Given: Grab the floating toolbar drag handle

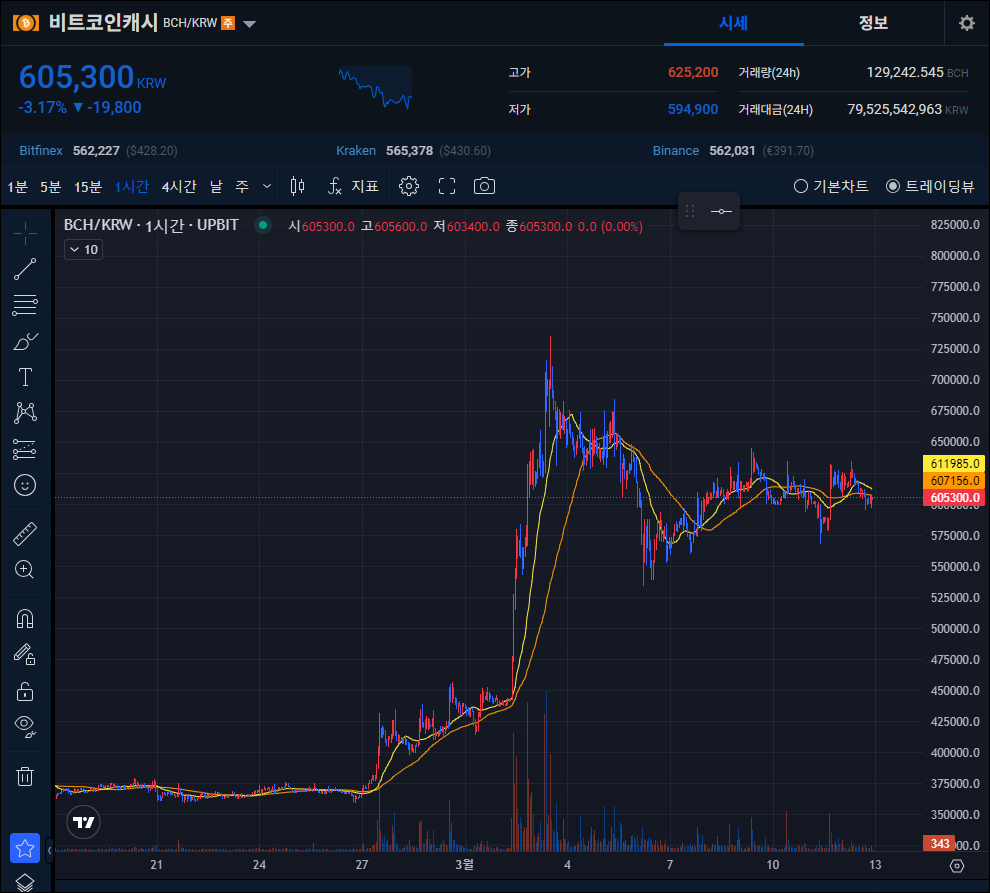Looking at the screenshot, I should [690, 212].
